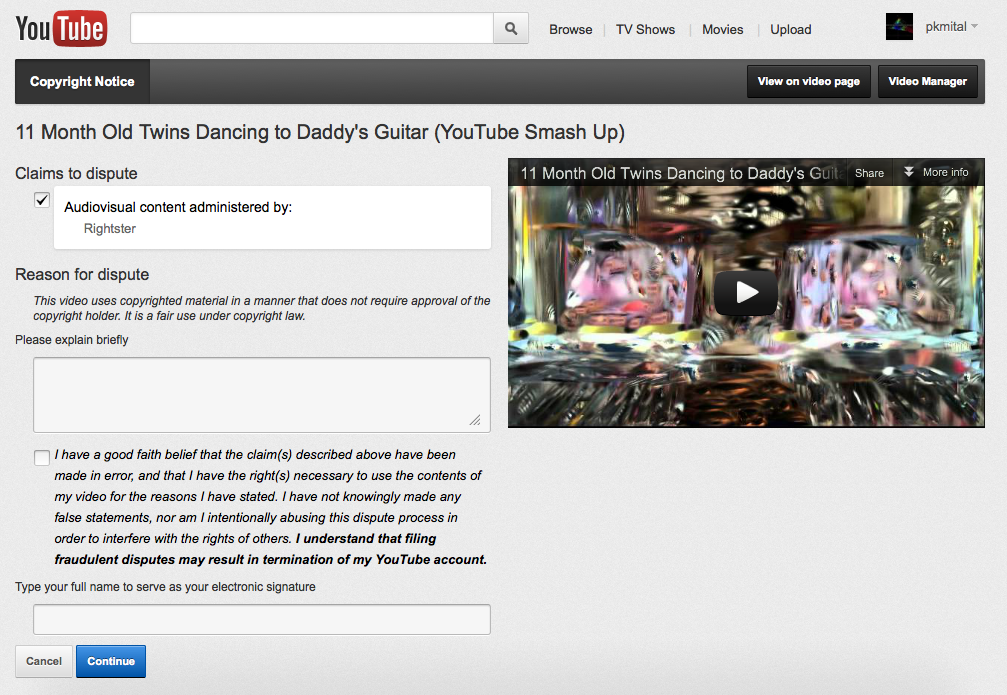
Task: Click the View on video page button
Action: click(808, 82)
